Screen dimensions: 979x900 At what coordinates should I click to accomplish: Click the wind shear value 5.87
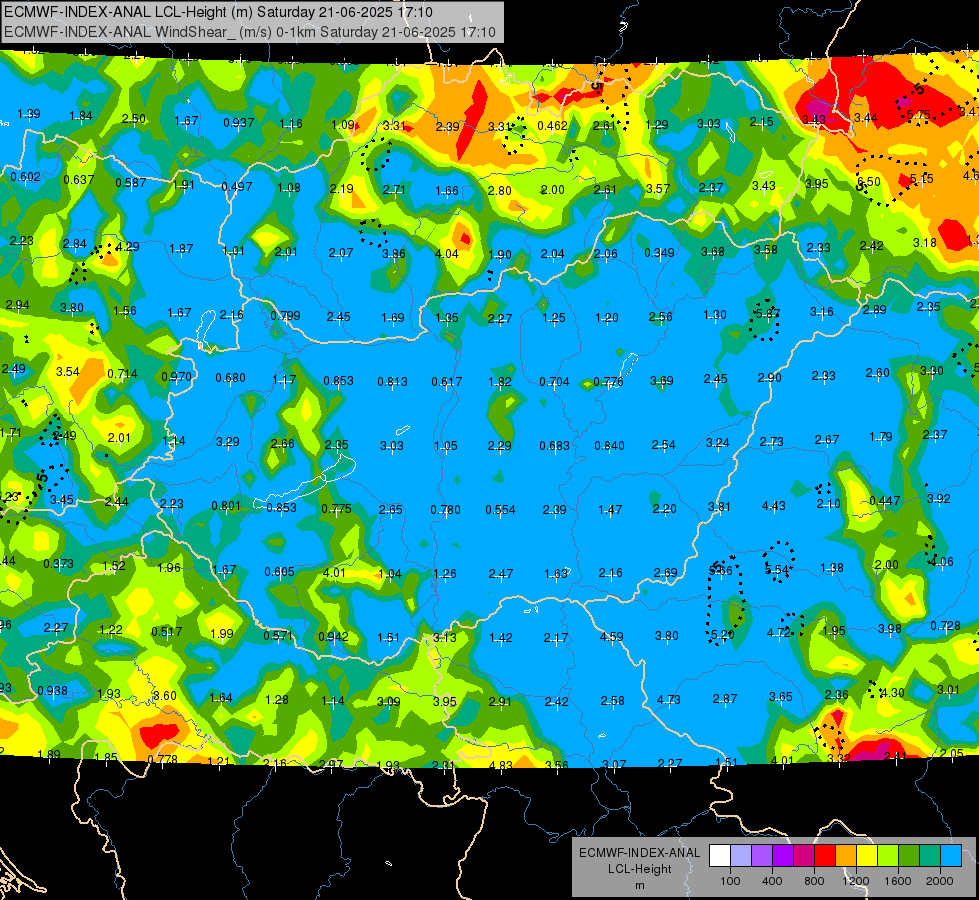point(768,313)
